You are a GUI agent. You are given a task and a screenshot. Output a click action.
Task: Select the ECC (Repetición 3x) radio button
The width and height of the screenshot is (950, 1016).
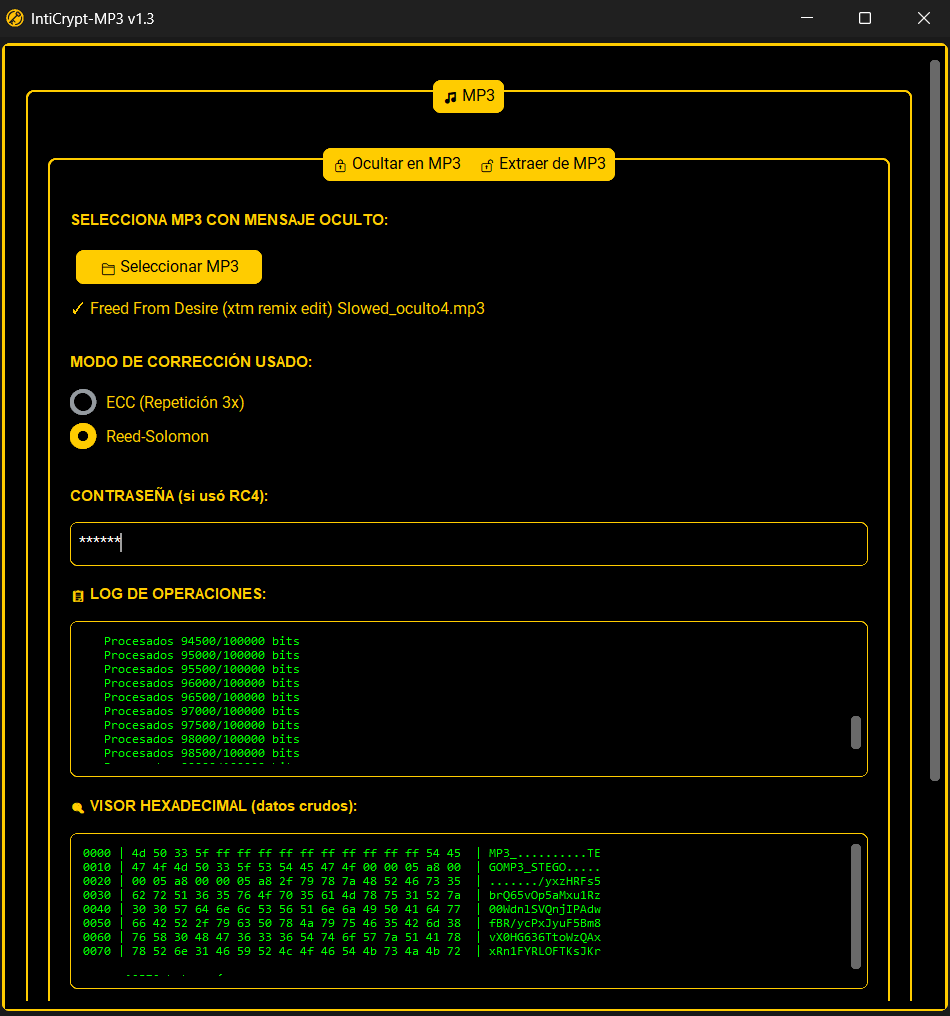pos(83,402)
